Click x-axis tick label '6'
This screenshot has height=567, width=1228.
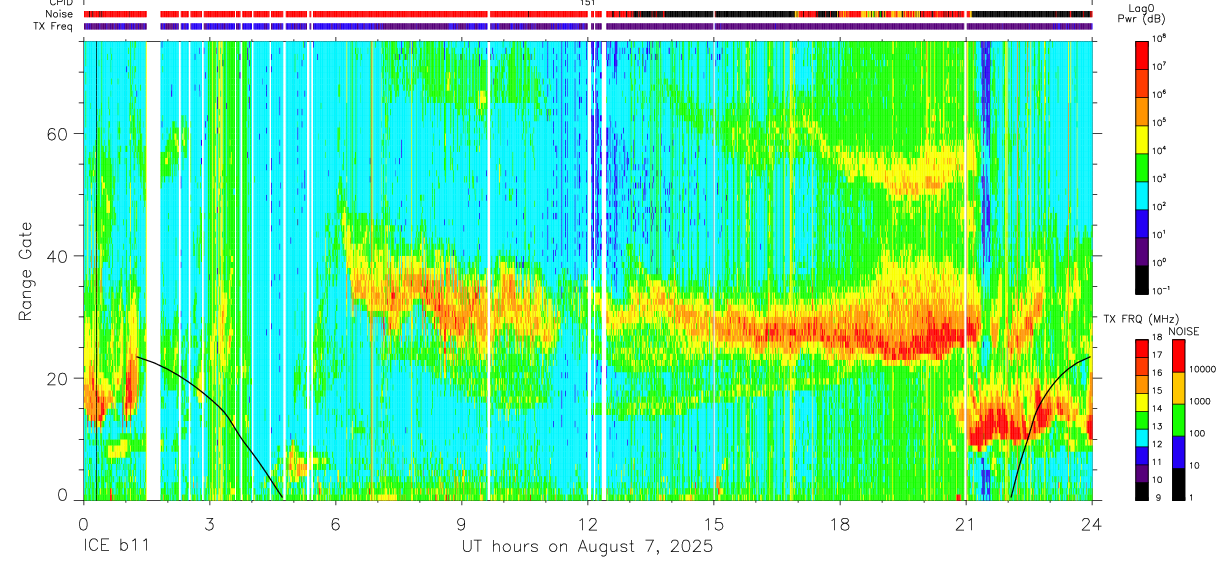(335, 523)
